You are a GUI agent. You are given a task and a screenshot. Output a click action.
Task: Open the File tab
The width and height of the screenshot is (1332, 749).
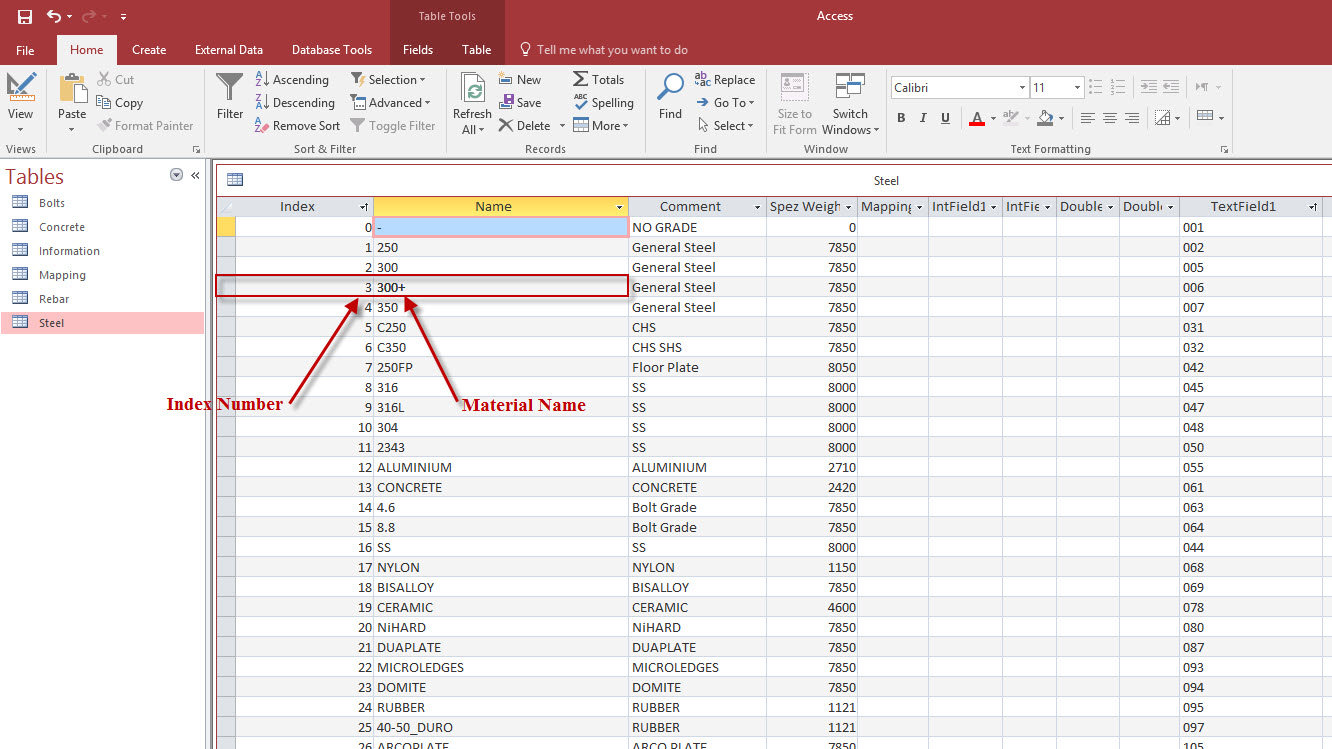pyautogui.click(x=25, y=50)
